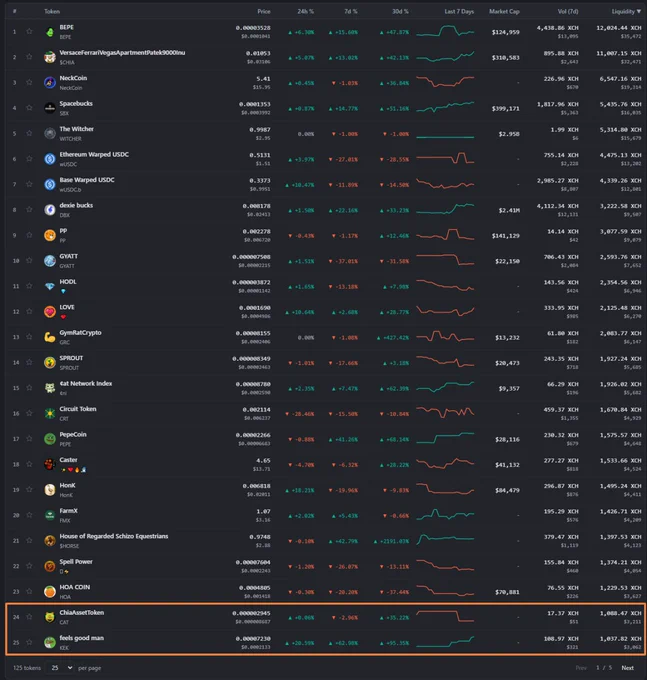The width and height of the screenshot is (647, 680).
Task: Sort table by Market Cap column
Action: pos(504,12)
